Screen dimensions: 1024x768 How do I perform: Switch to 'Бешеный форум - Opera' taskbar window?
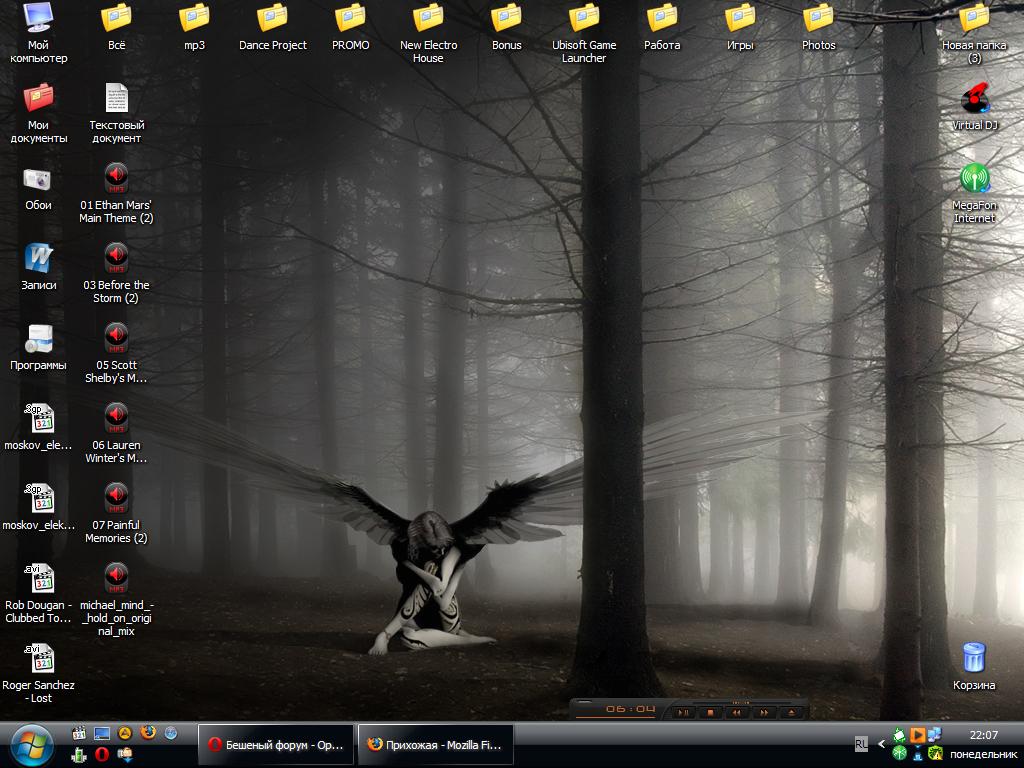[276, 744]
